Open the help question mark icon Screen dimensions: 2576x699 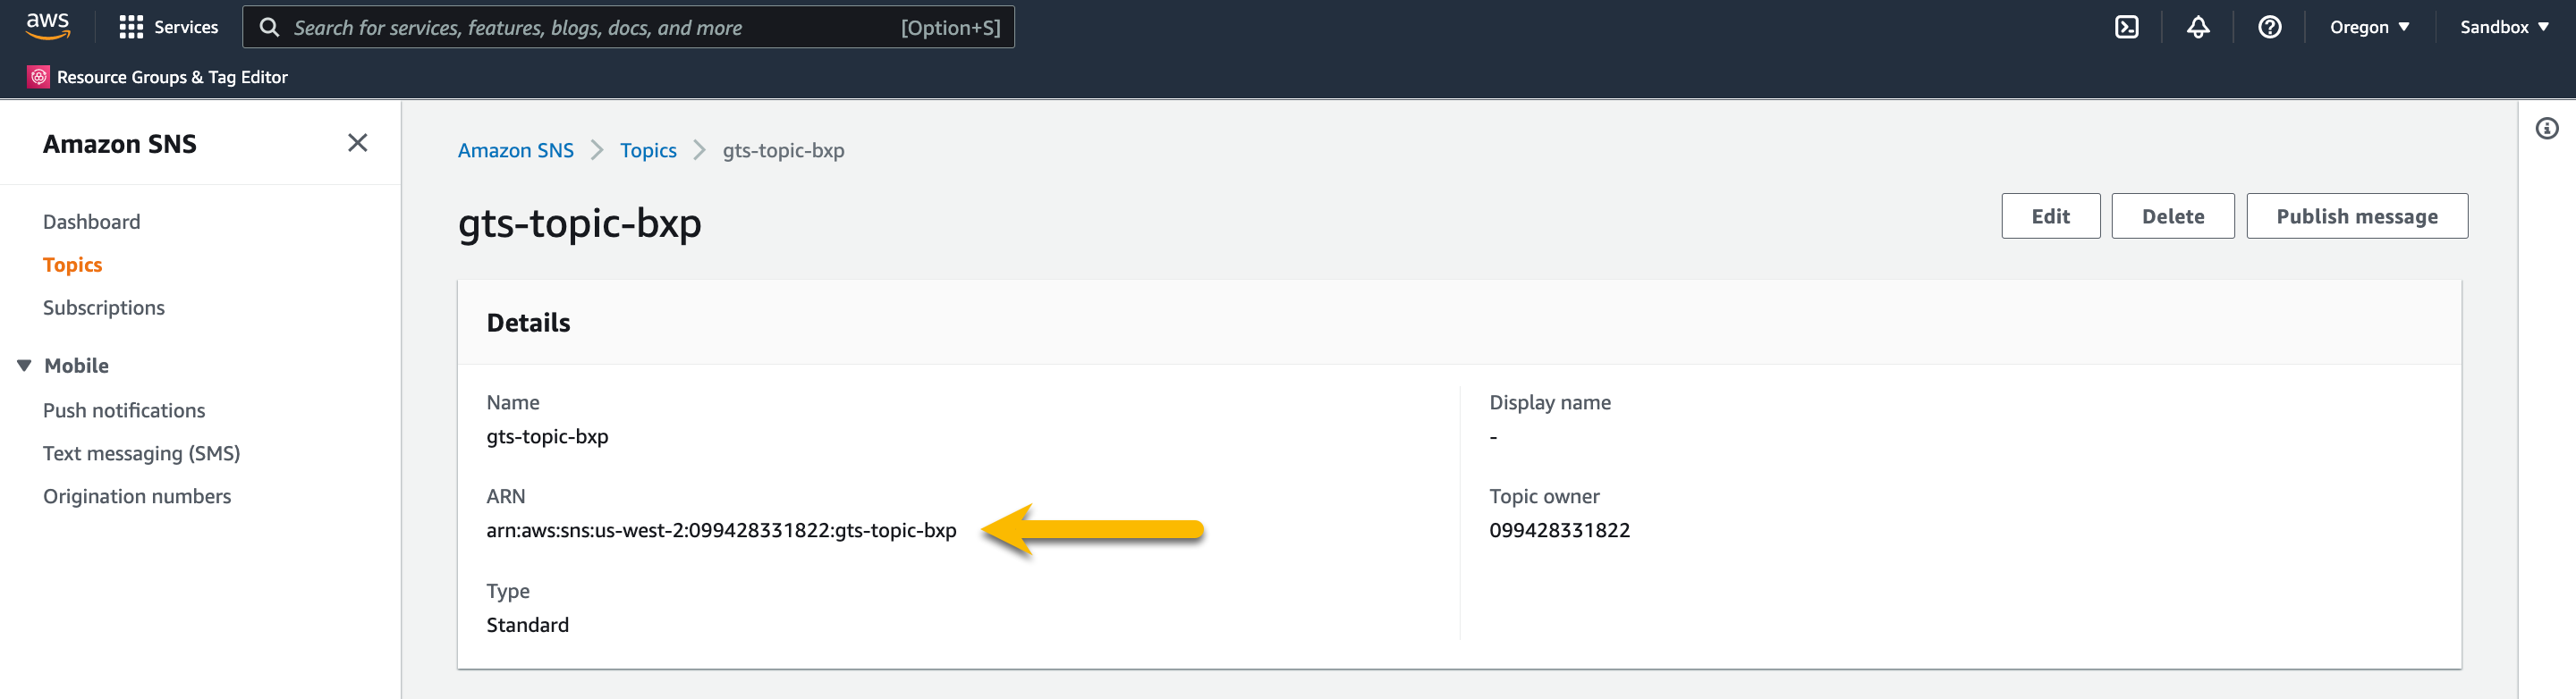tap(2269, 27)
